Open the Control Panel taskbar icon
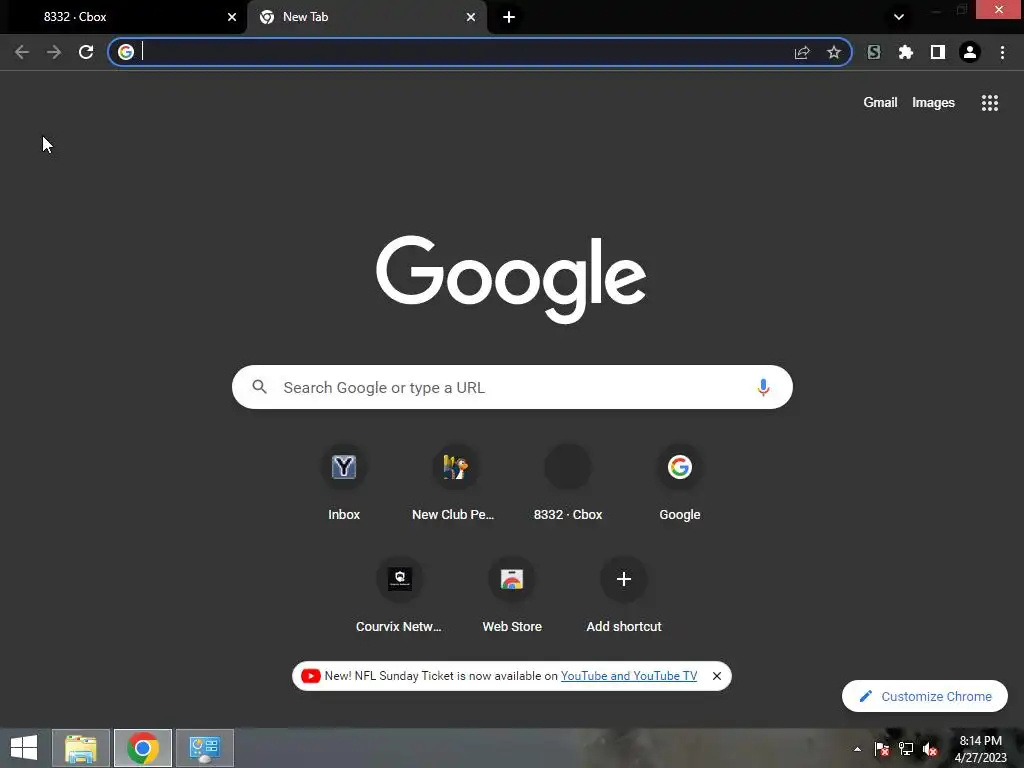 pos(204,748)
